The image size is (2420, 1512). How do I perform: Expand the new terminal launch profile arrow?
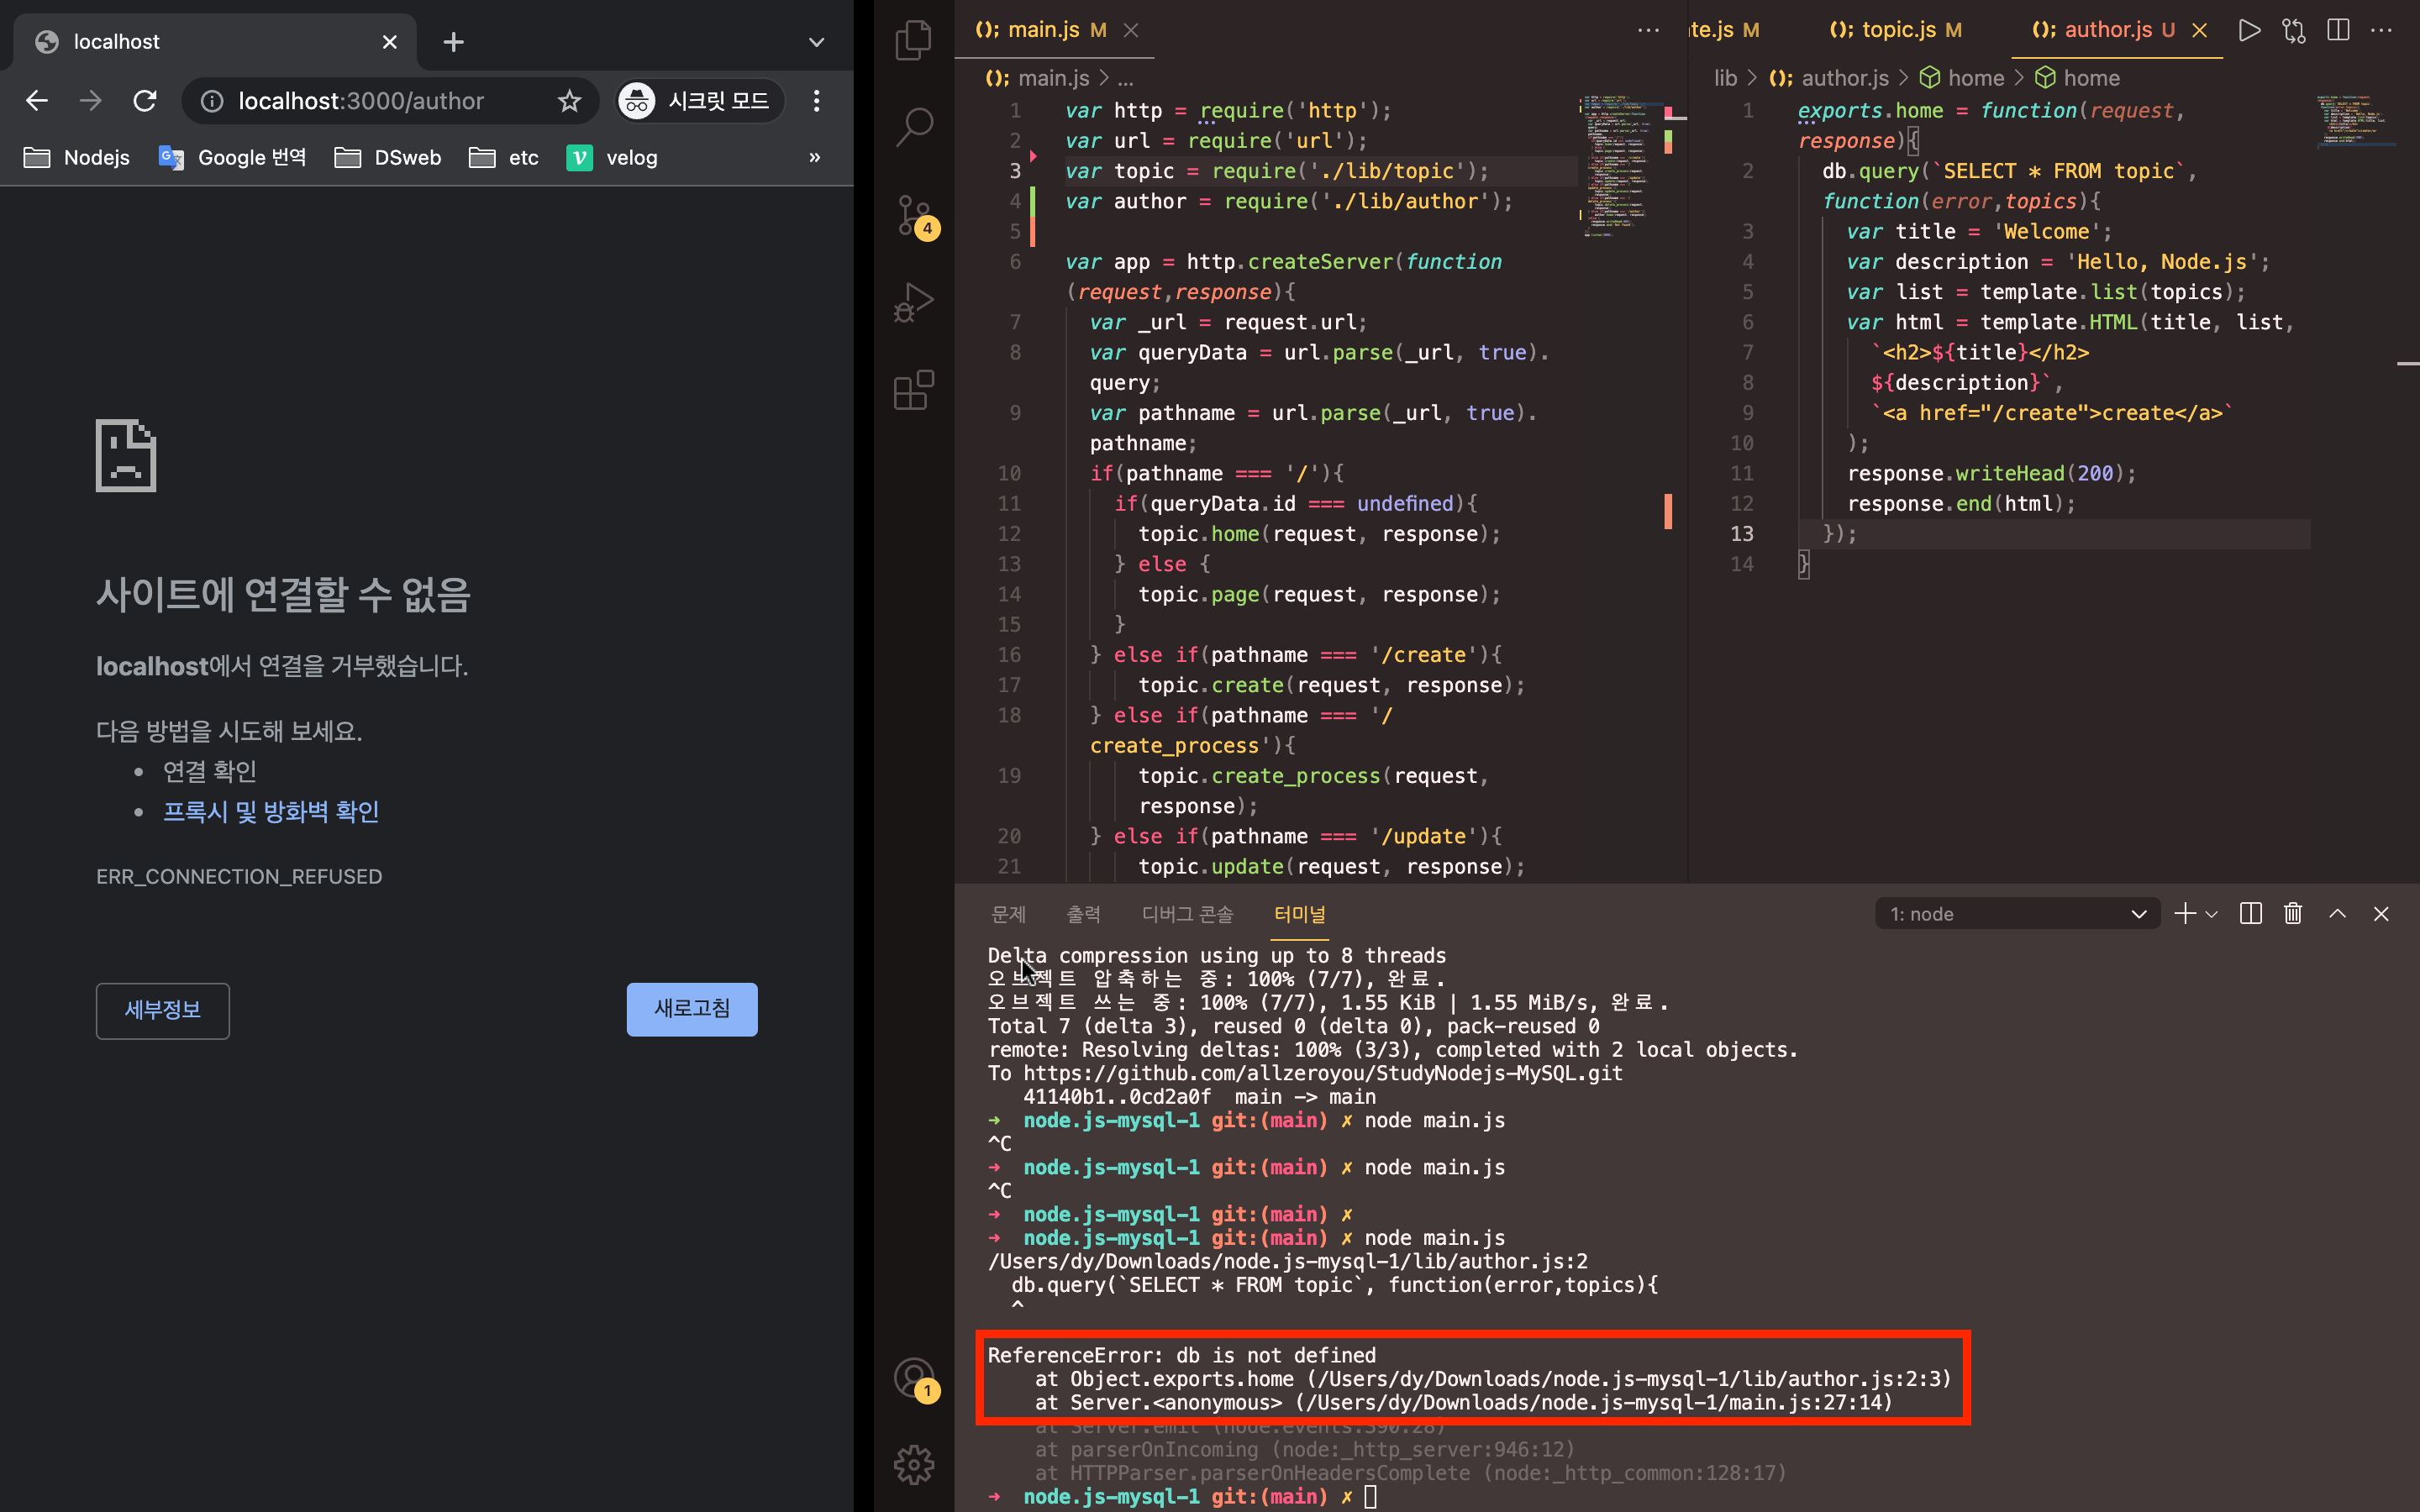coord(2211,914)
